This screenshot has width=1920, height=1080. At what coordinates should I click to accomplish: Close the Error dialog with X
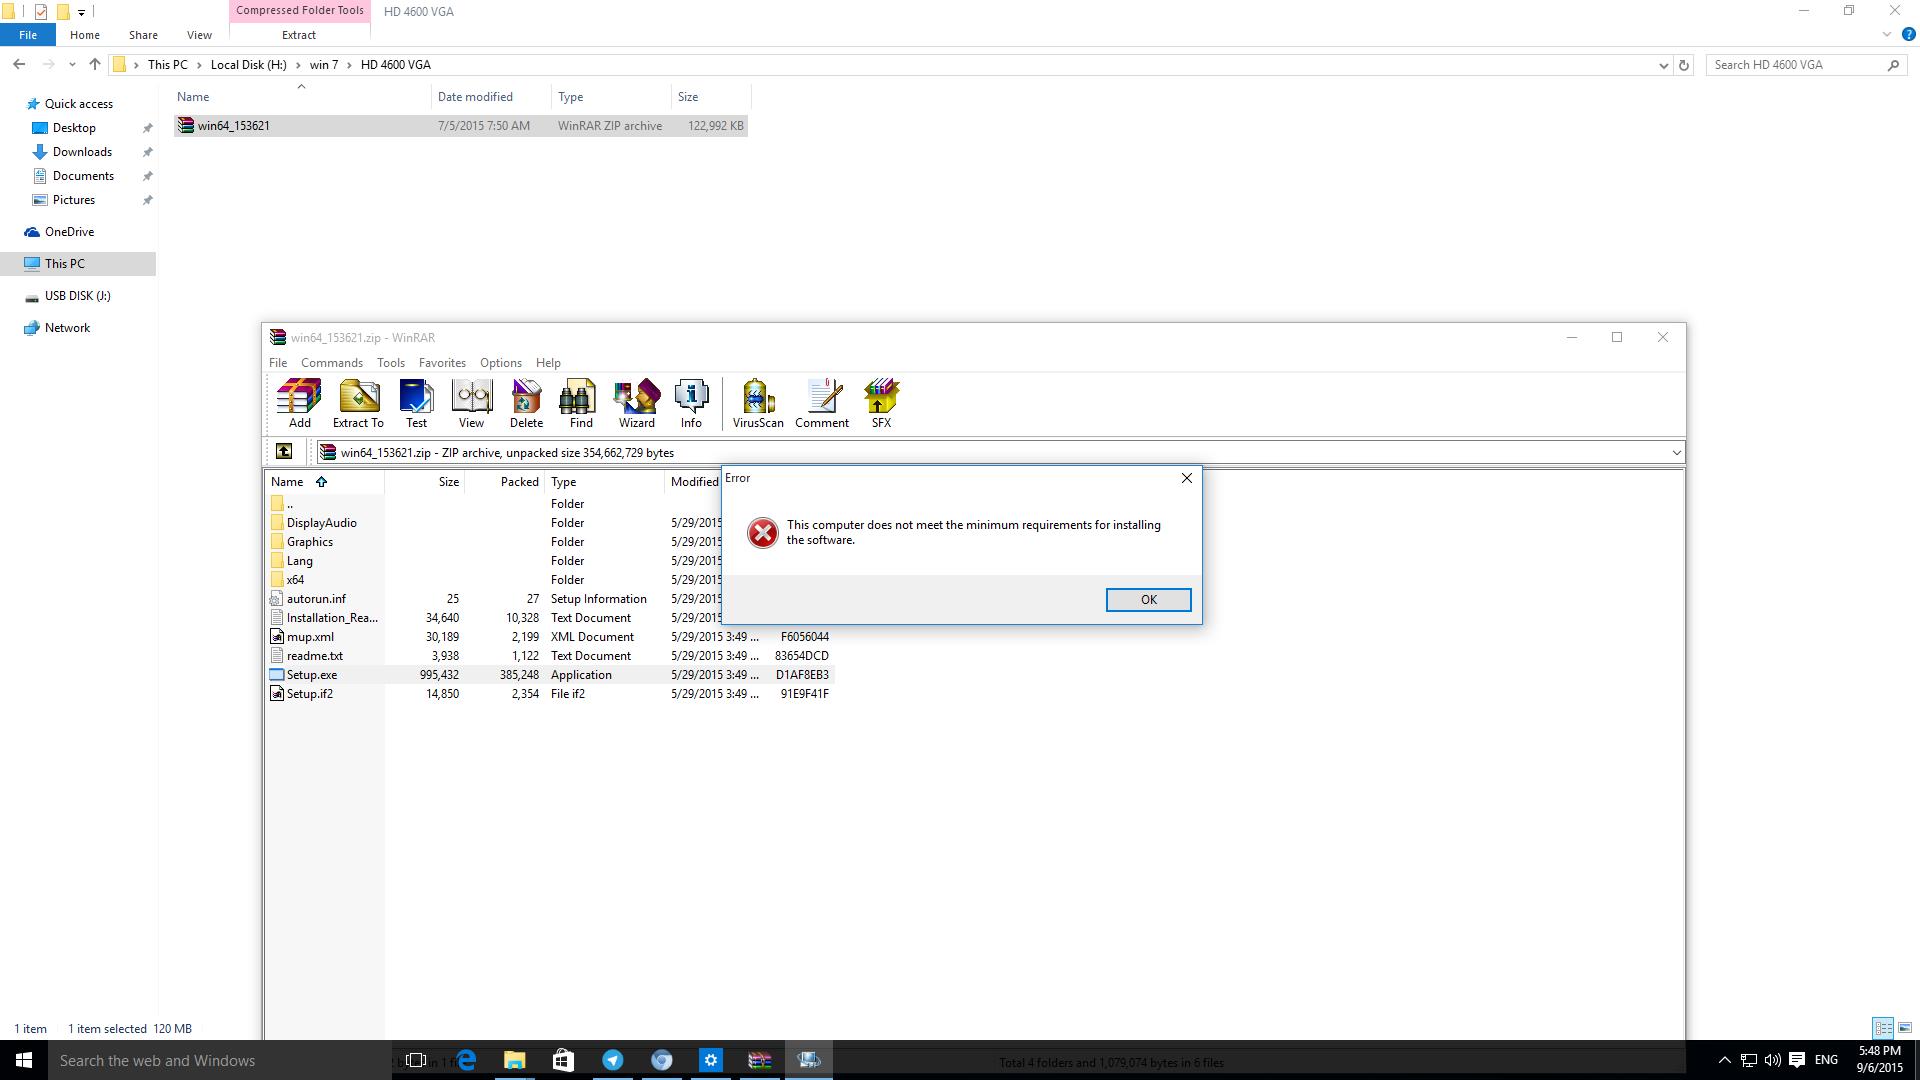click(x=1187, y=478)
